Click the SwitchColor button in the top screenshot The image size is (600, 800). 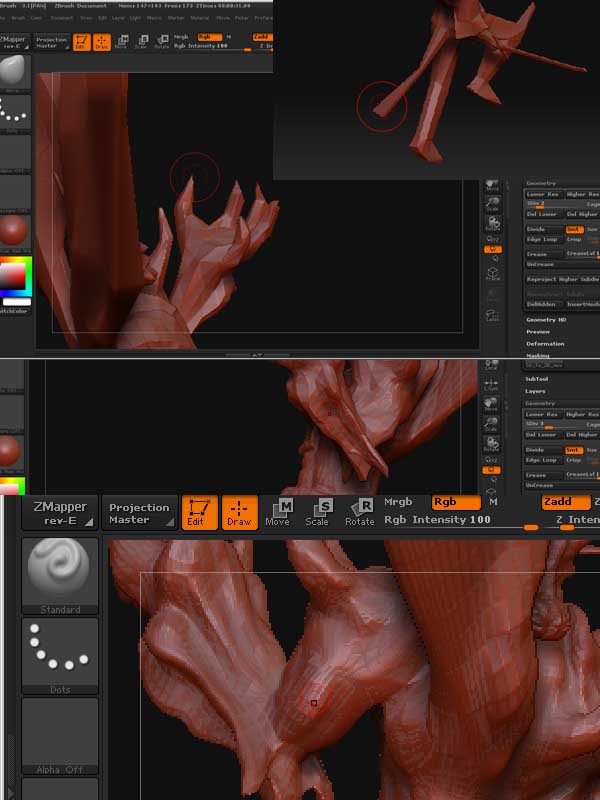(x=14, y=311)
